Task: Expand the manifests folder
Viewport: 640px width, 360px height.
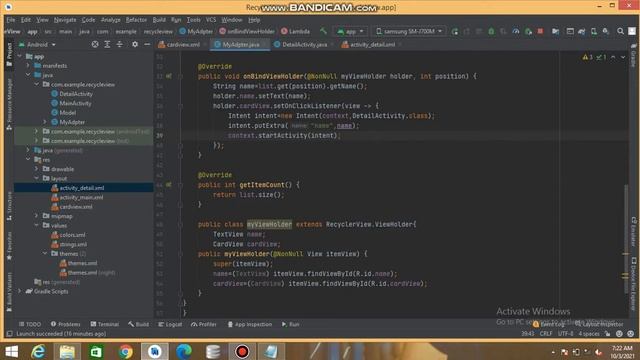Action: coord(28,65)
